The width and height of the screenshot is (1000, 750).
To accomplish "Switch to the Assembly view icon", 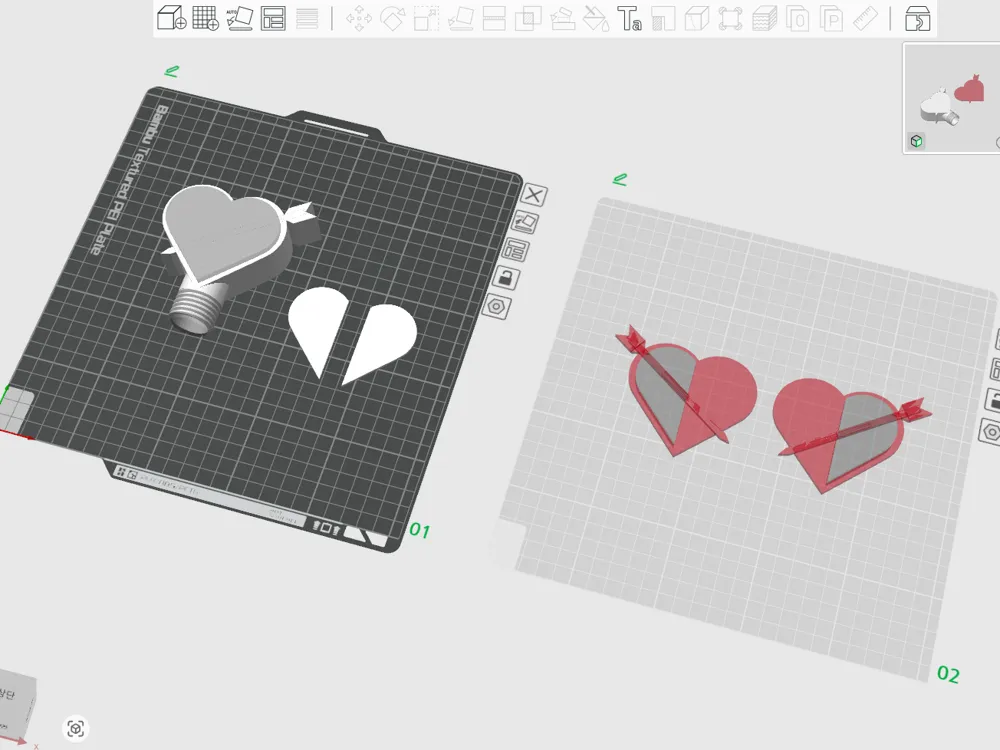I will 918,18.
